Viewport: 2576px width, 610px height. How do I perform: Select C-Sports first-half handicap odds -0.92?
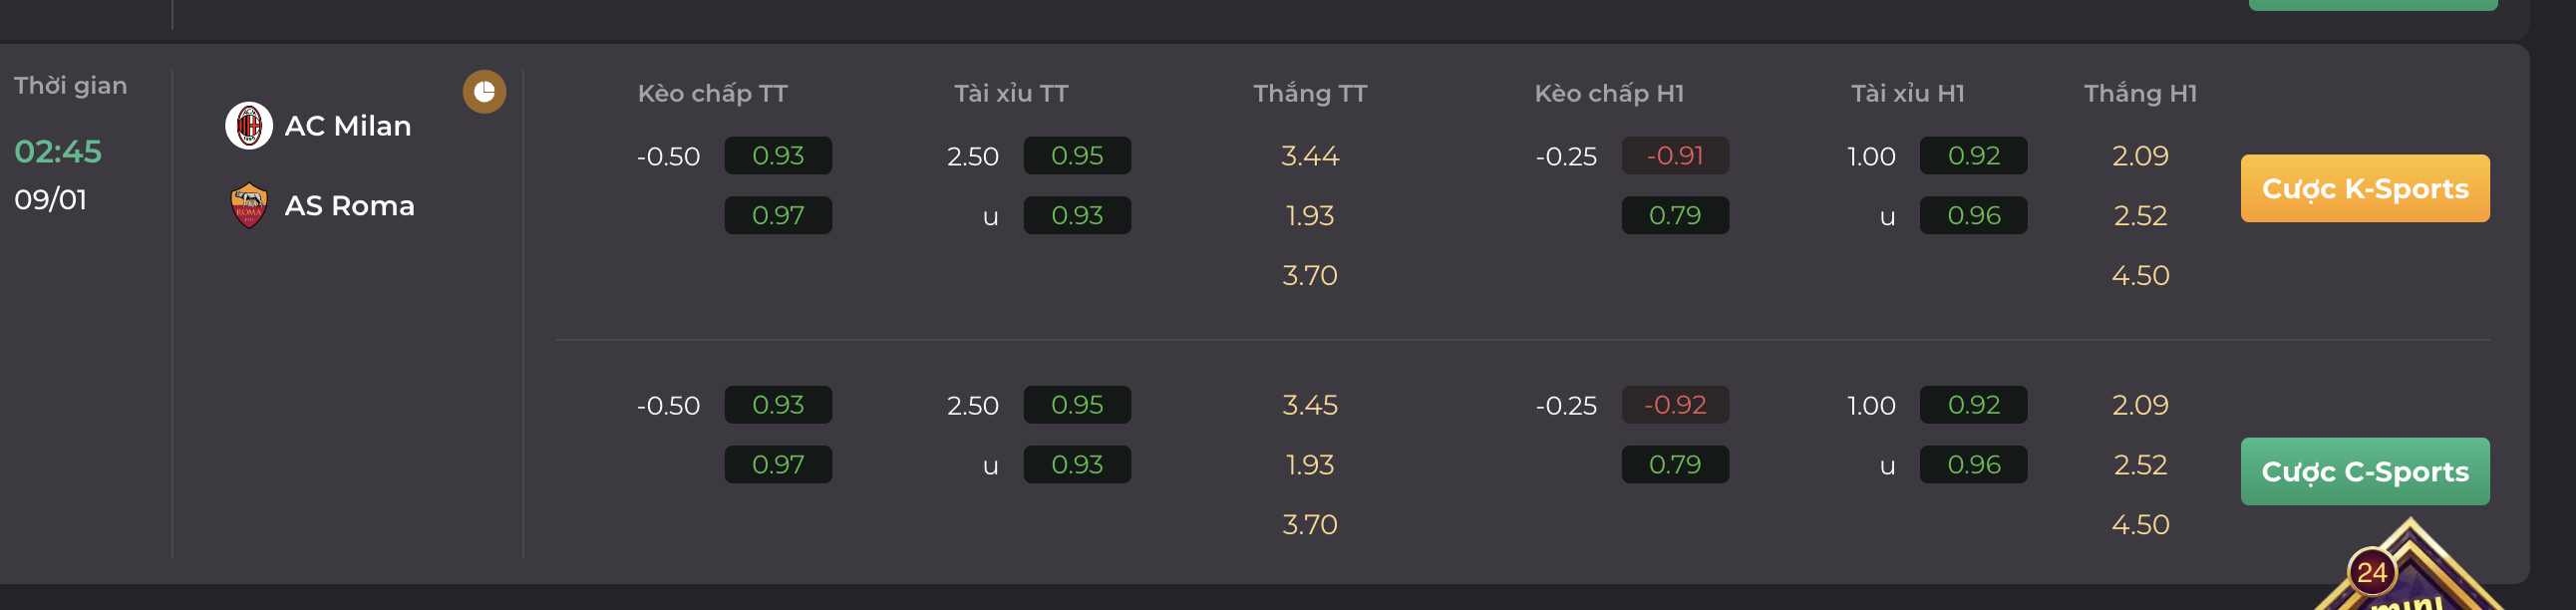(1675, 405)
